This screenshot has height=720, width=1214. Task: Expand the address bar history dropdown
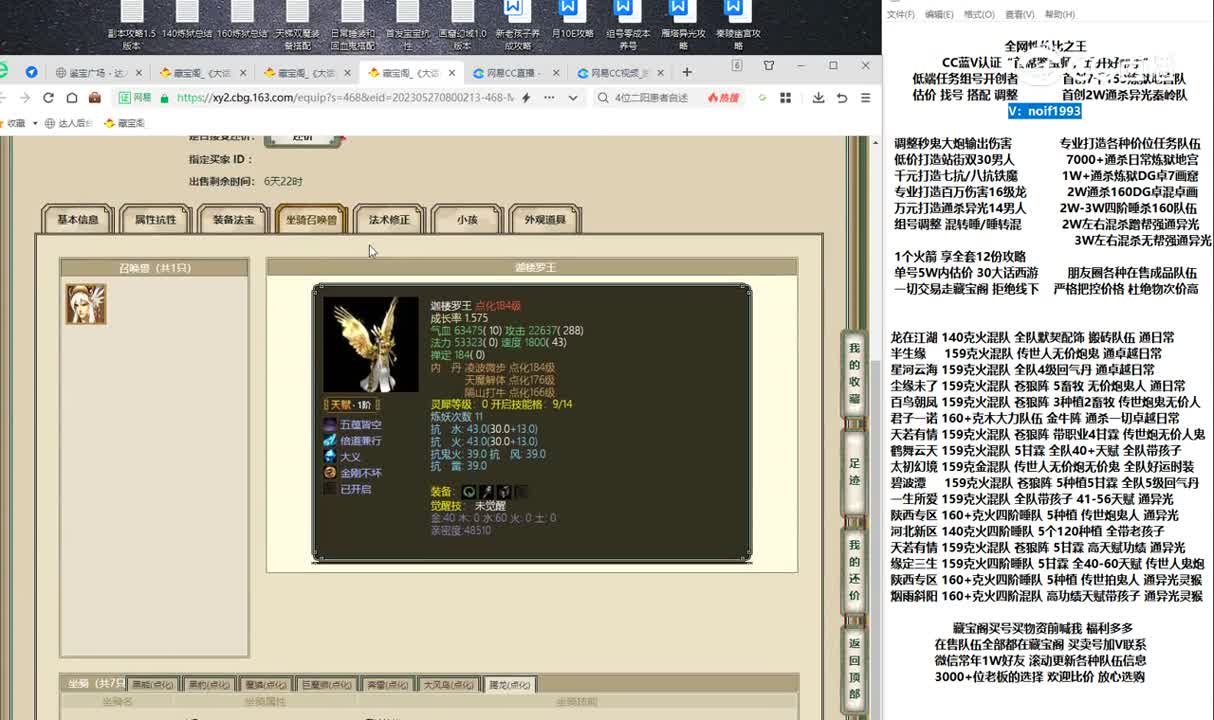574,97
